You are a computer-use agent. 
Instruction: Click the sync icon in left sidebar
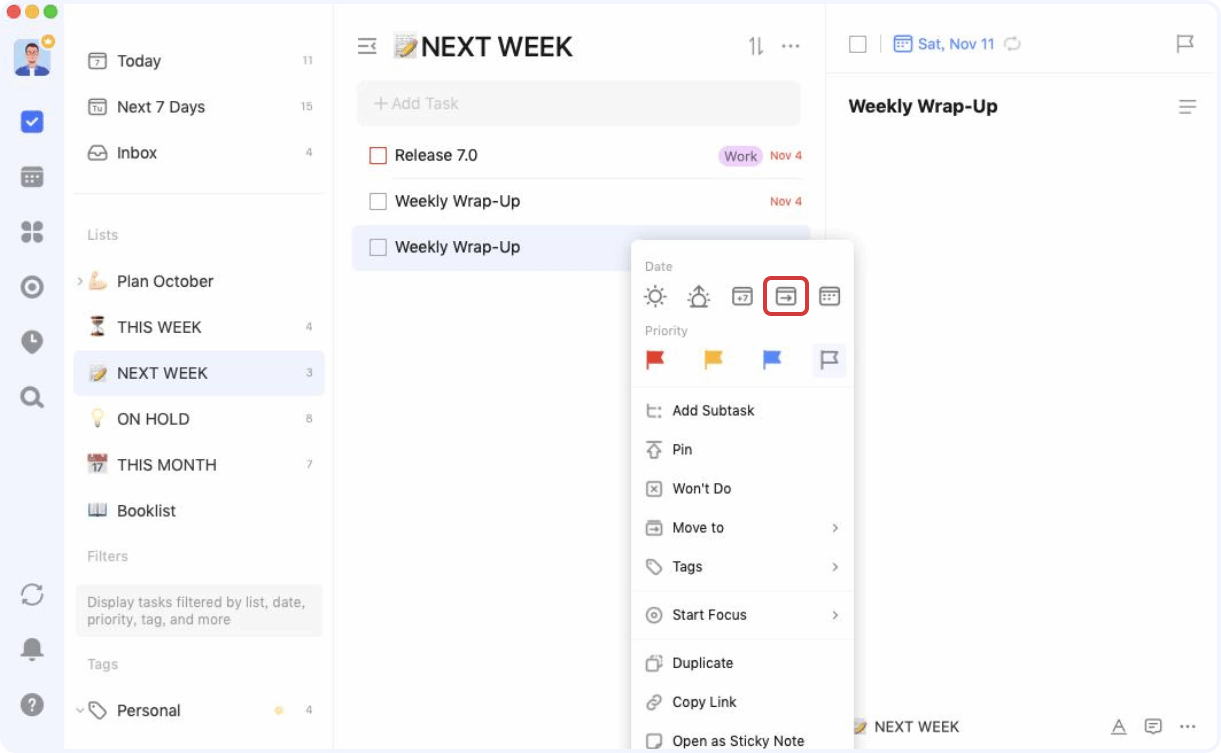(x=32, y=594)
